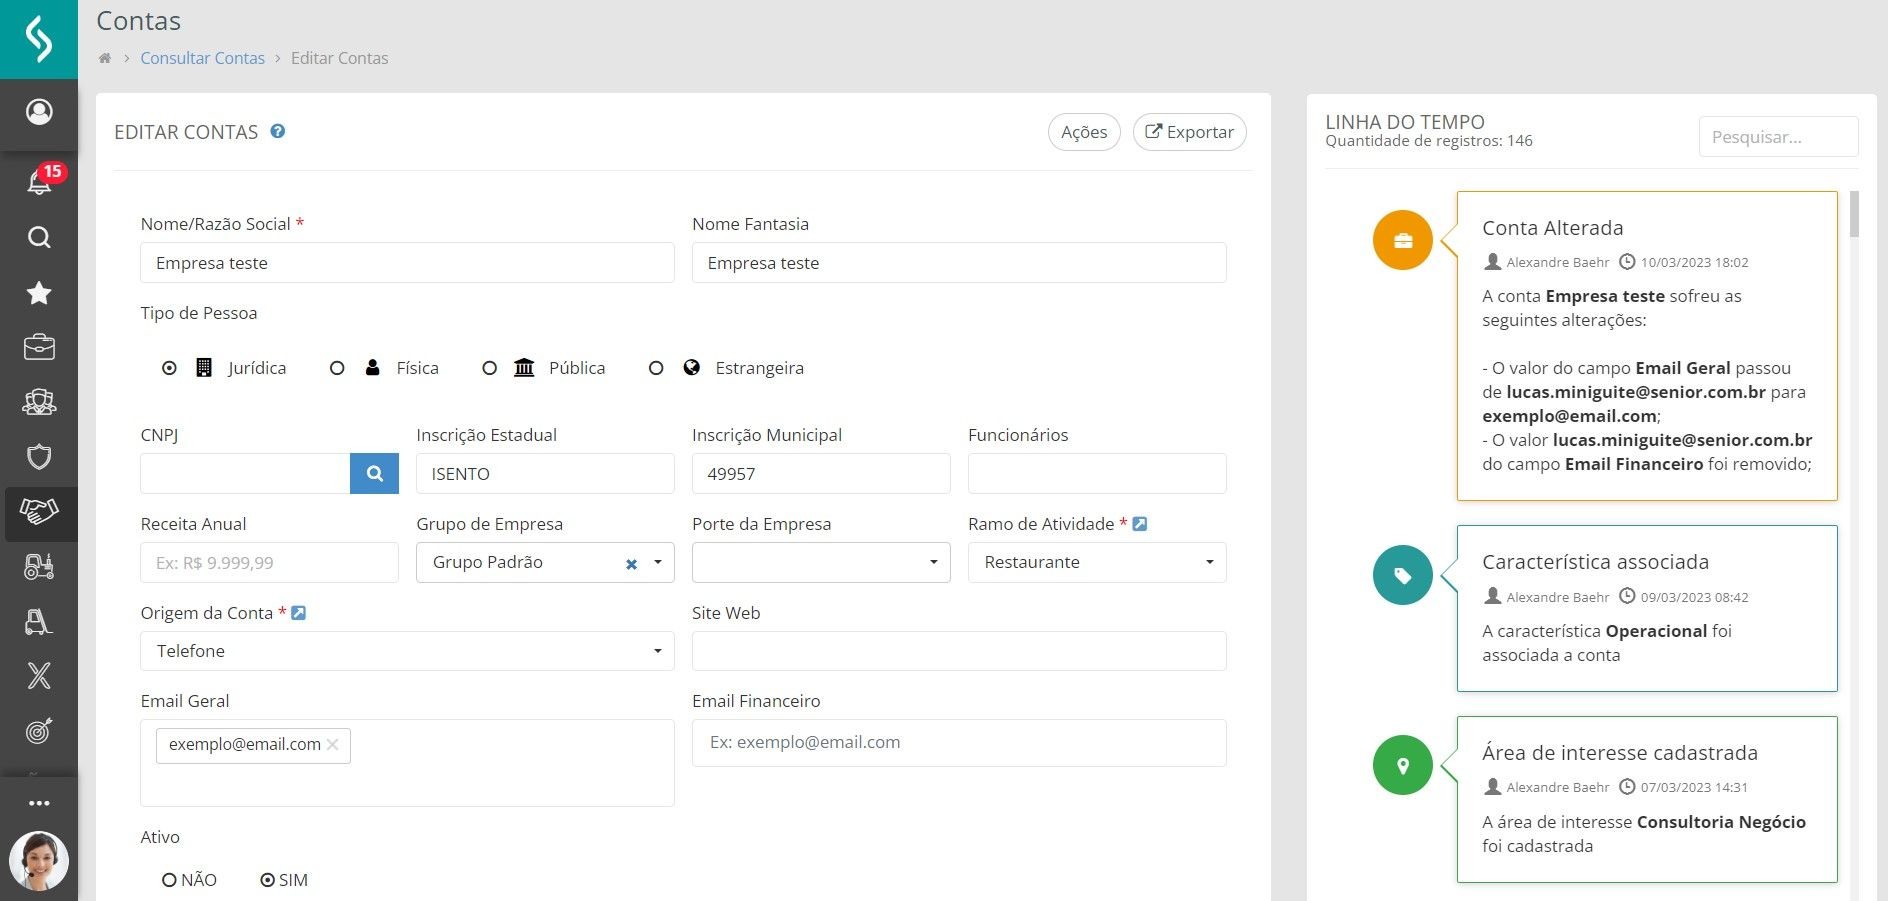Click the handshake icon in sidebar
The width and height of the screenshot is (1888, 901).
coord(39,512)
